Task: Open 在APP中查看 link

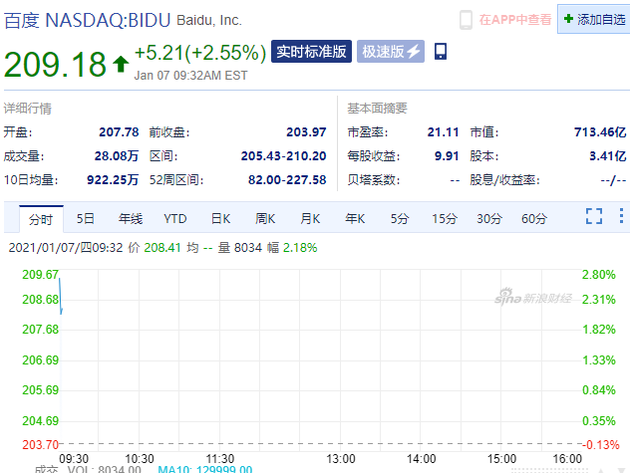Action: point(515,20)
